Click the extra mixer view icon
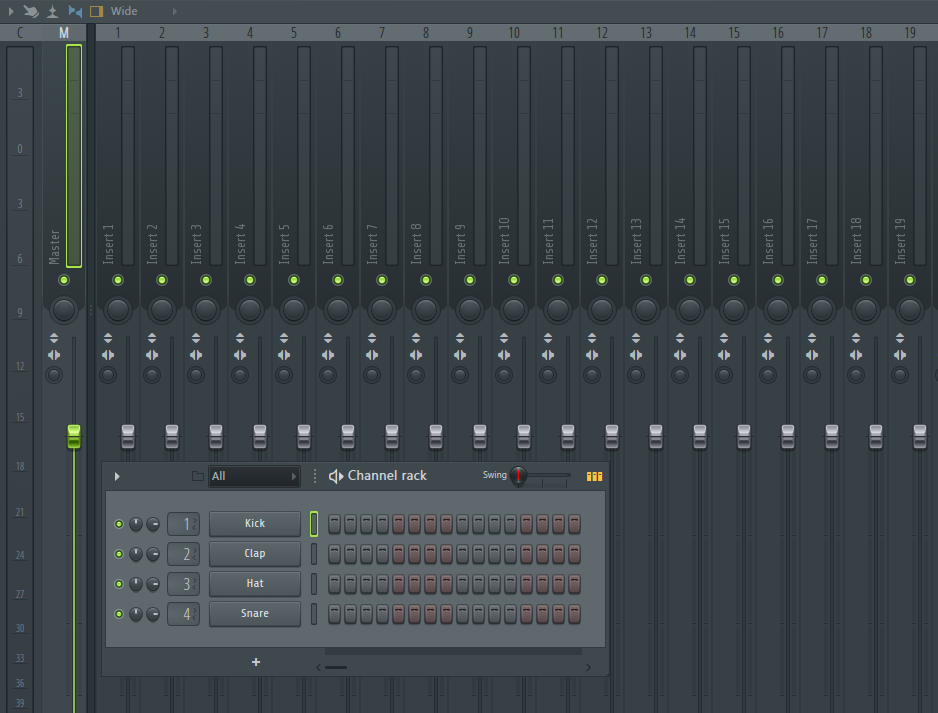The image size is (938, 713). 75,11
